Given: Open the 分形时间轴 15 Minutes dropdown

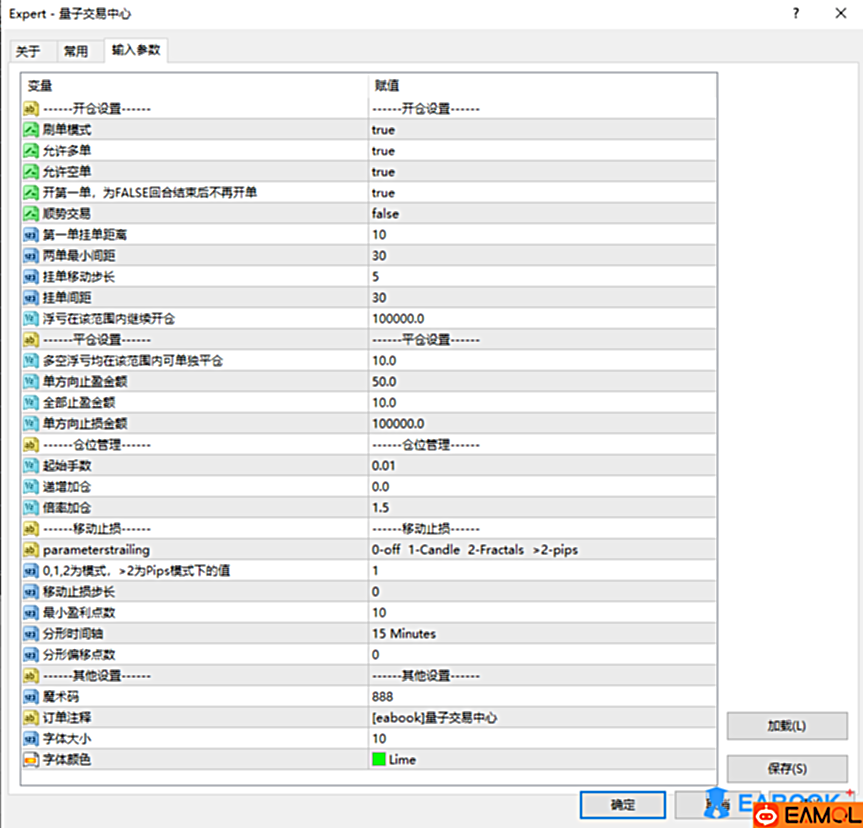Looking at the screenshot, I should (403, 633).
